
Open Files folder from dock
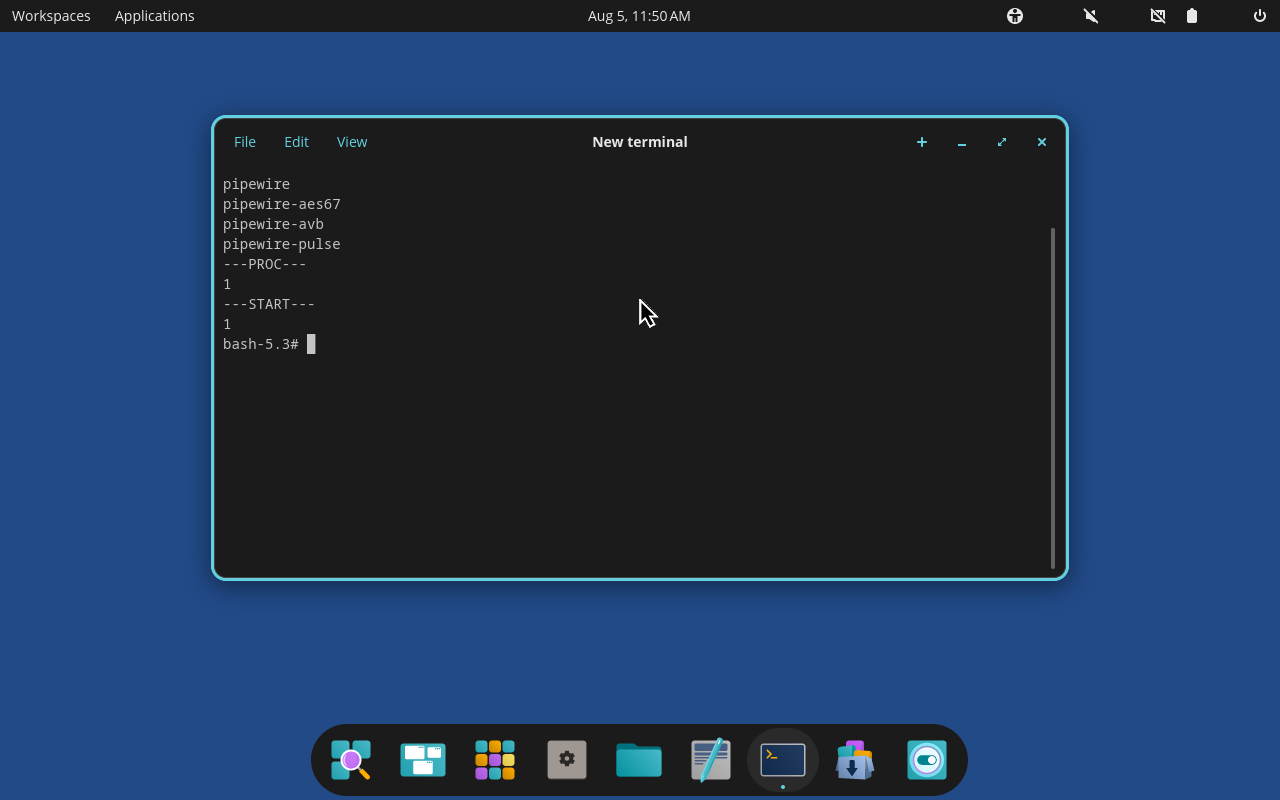(x=639, y=760)
